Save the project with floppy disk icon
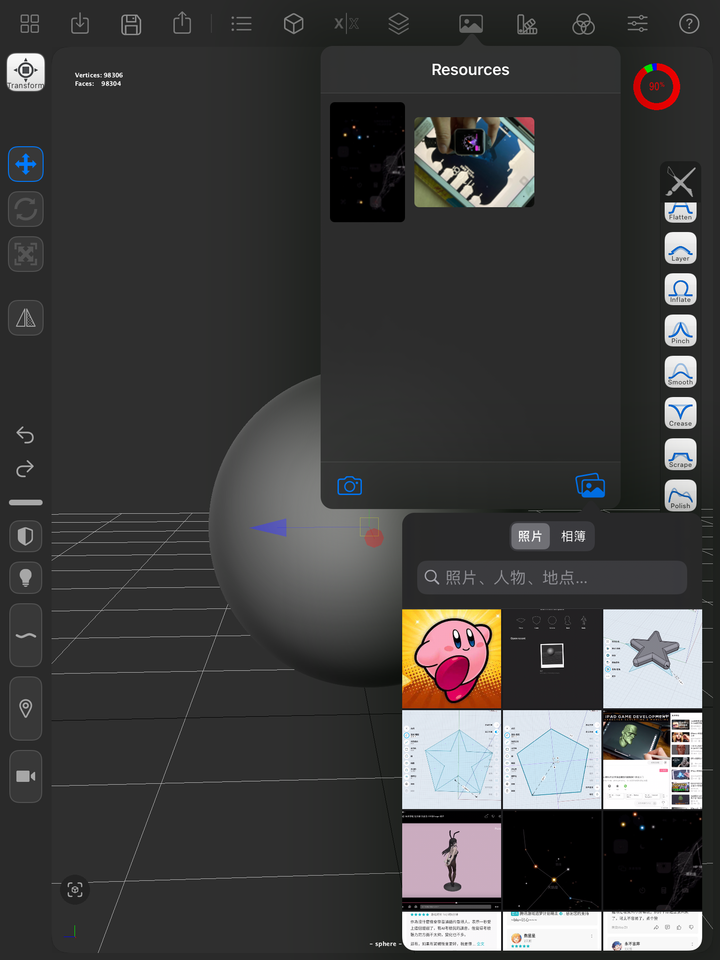720x960 pixels. [131, 24]
